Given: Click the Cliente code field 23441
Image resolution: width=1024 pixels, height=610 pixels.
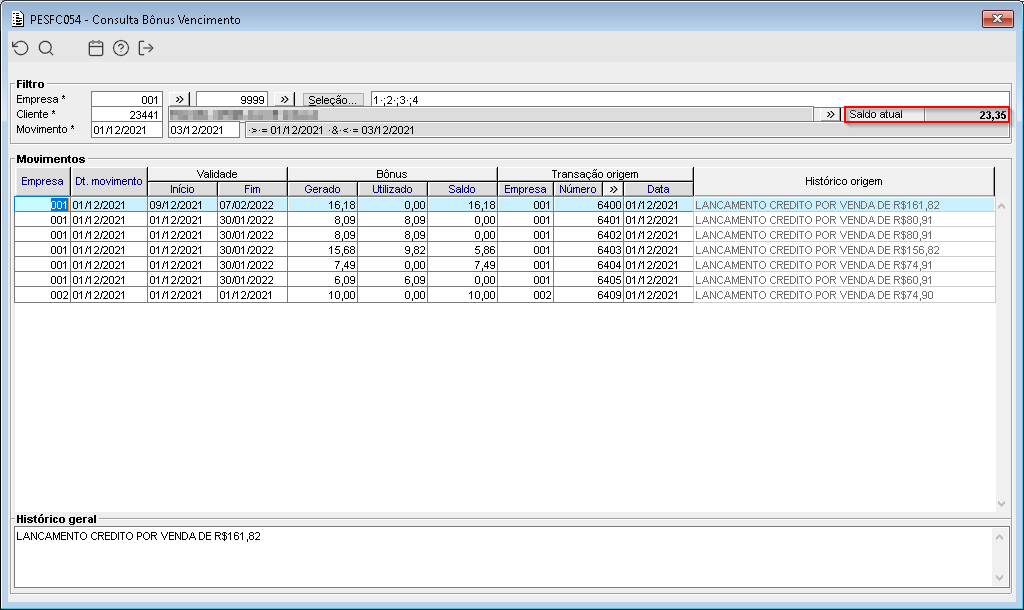Looking at the screenshot, I should point(127,114).
